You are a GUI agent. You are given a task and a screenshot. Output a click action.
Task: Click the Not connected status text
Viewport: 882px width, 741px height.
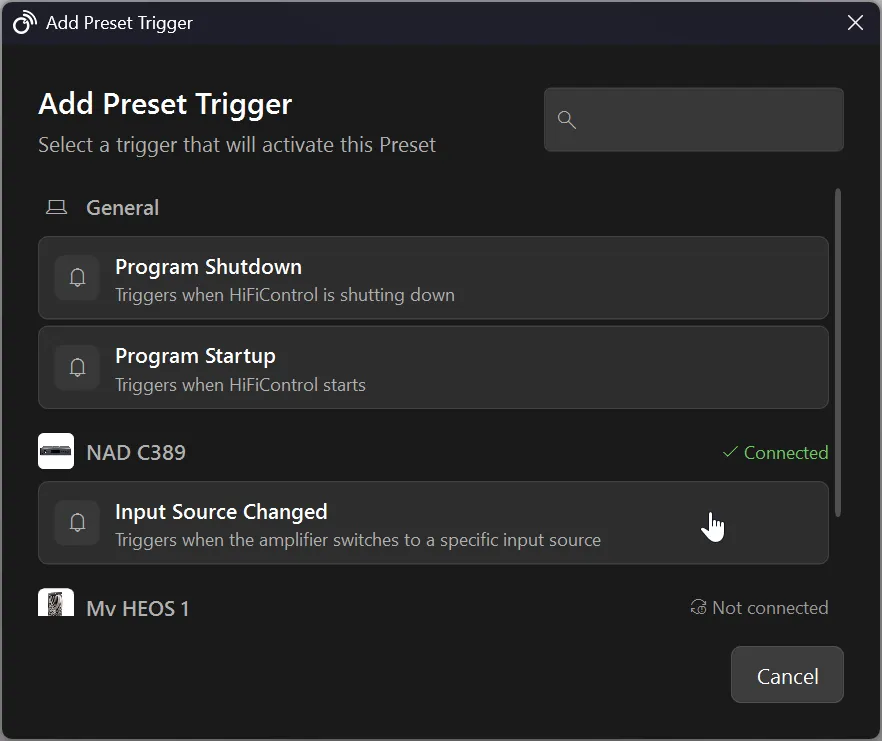tap(772, 607)
